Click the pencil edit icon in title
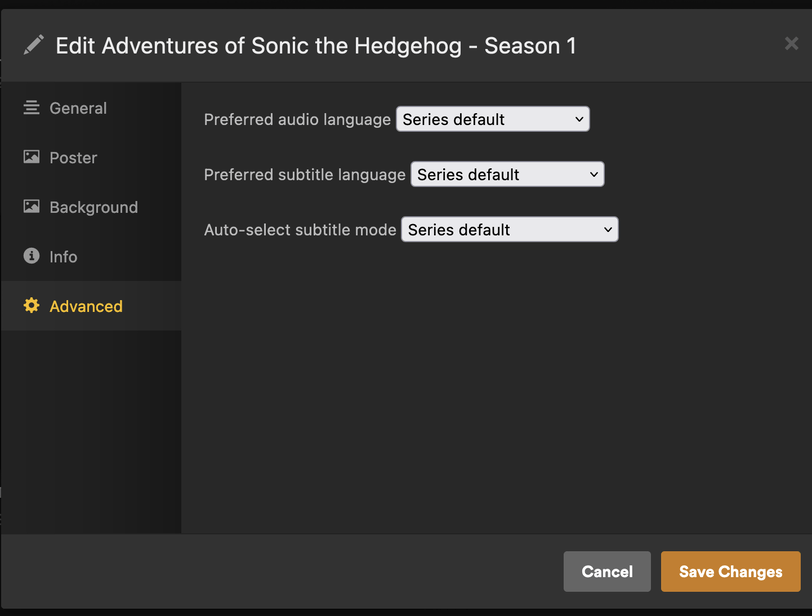Viewport: 812px width, 616px height. [x=34, y=45]
